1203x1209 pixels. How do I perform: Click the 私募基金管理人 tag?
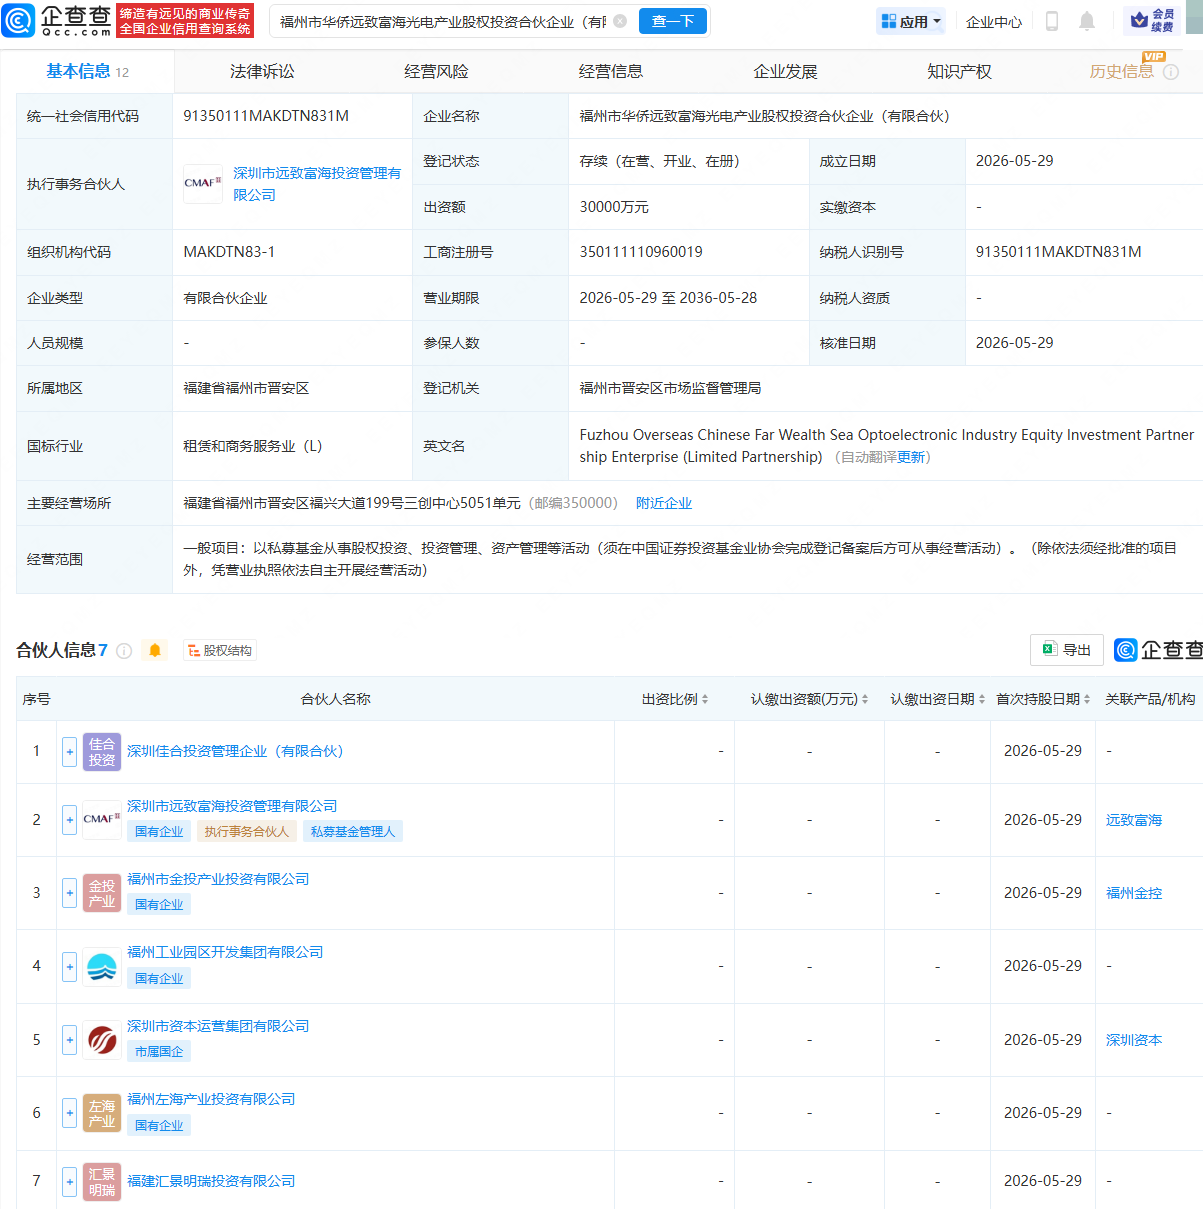(353, 832)
